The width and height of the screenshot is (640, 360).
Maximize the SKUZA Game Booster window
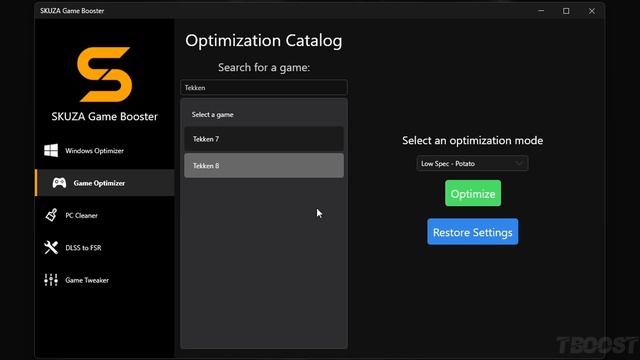click(x=566, y=11)
